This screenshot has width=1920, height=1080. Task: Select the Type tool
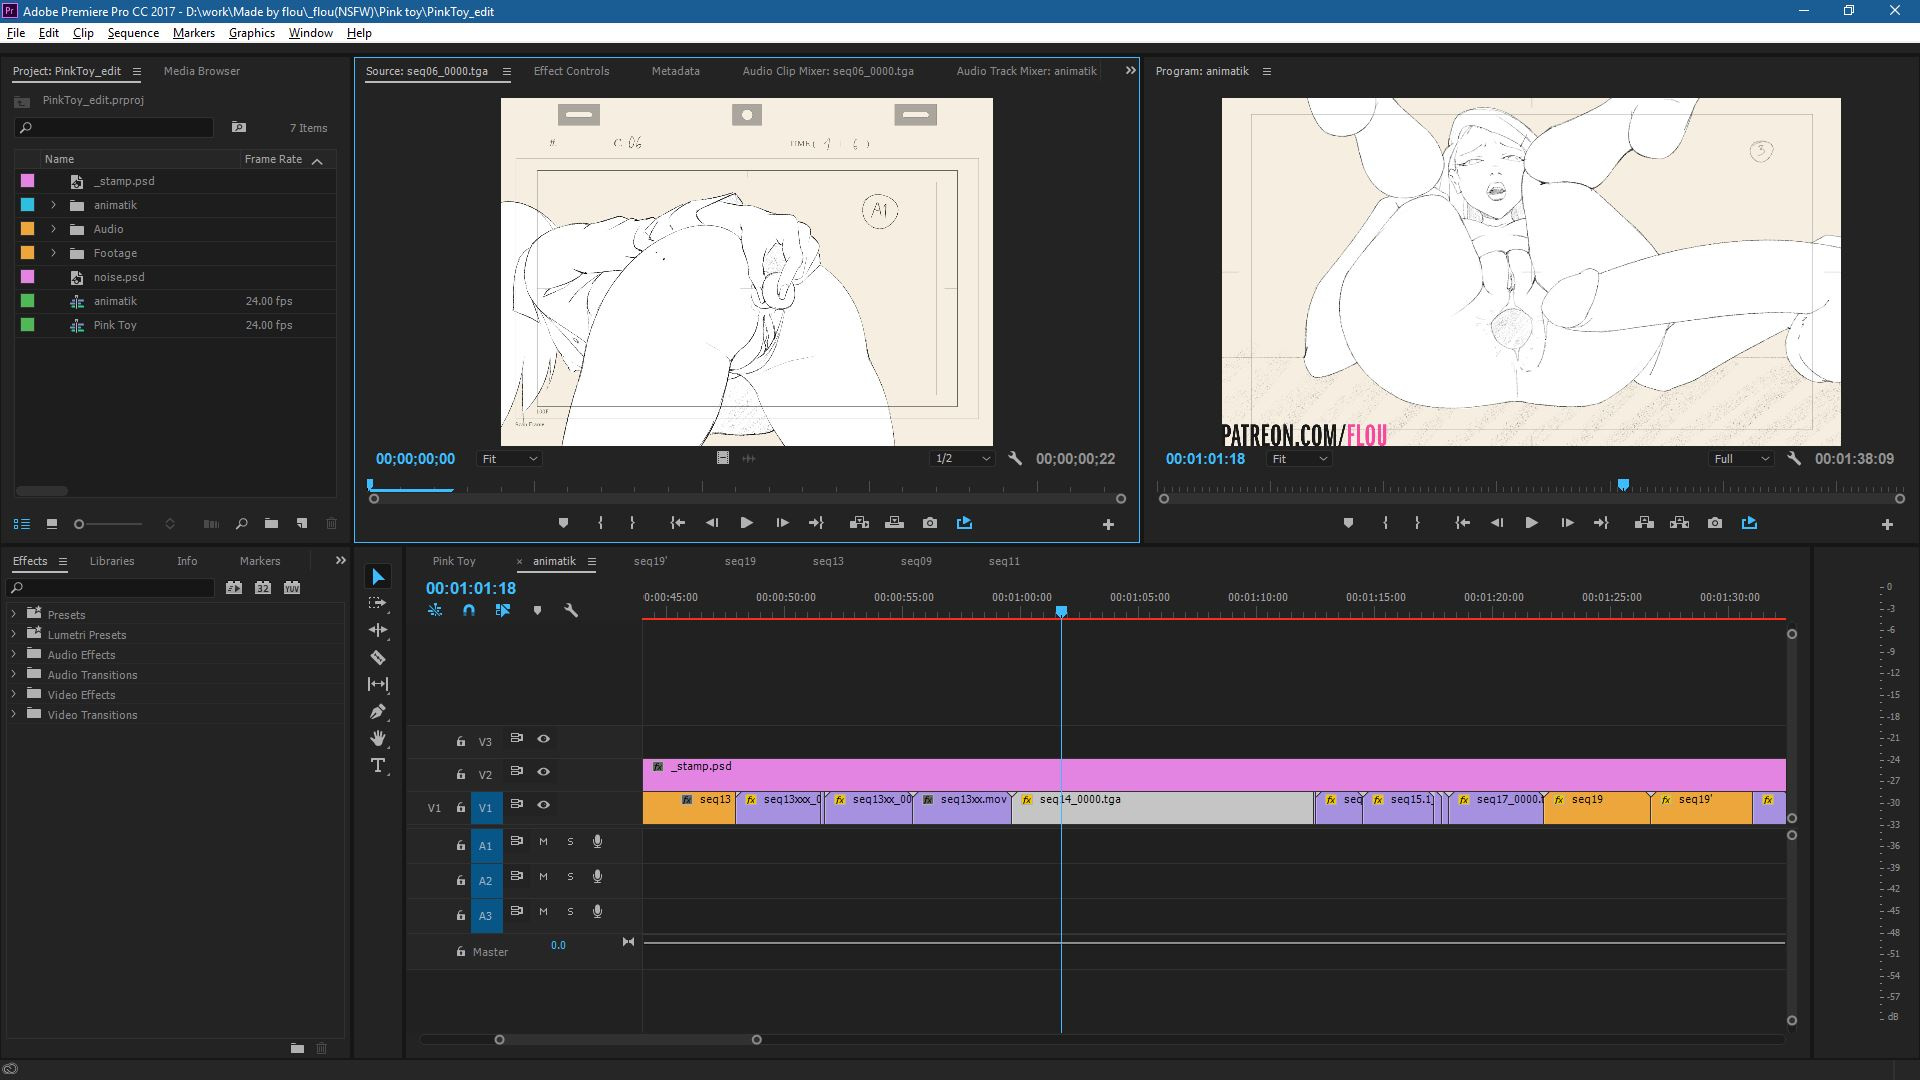[378, 765]
